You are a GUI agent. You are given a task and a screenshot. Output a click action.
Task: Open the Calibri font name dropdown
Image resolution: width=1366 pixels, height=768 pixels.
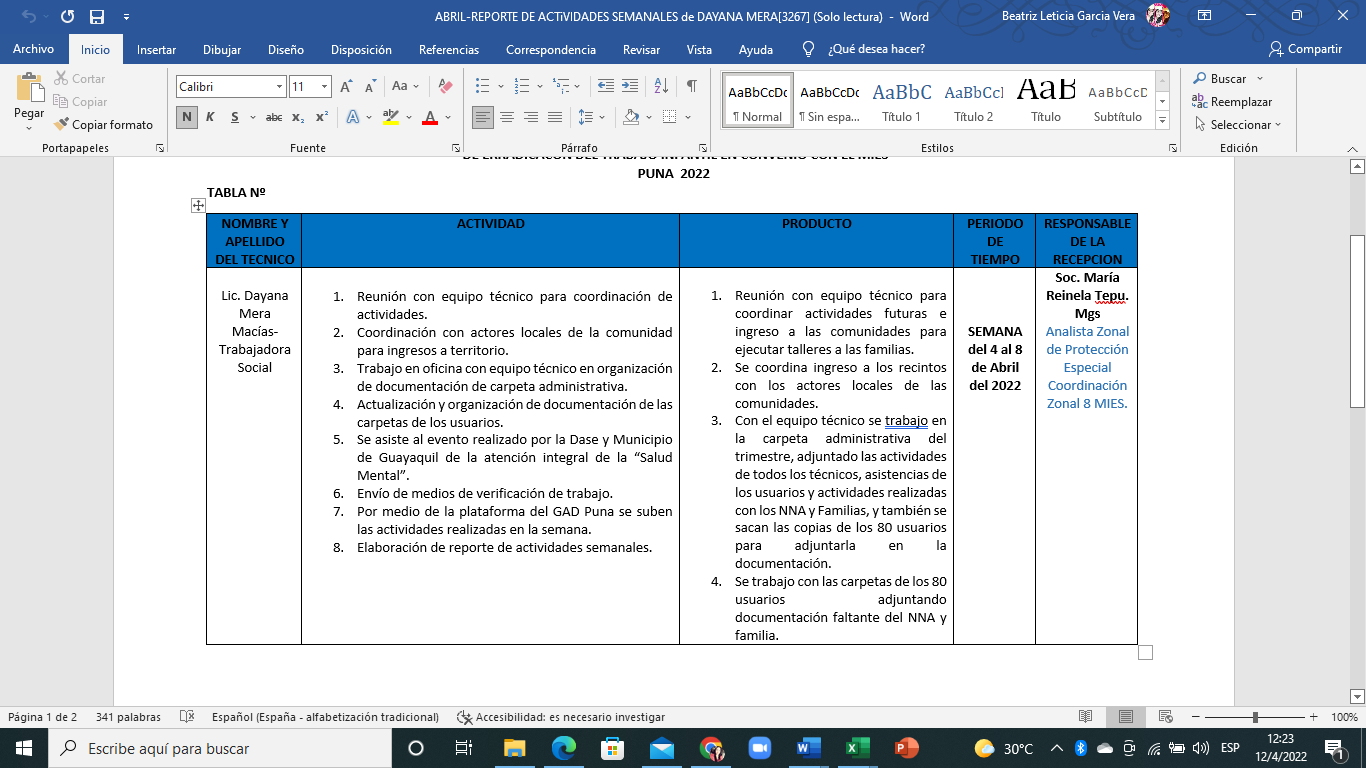coord(279,87)
